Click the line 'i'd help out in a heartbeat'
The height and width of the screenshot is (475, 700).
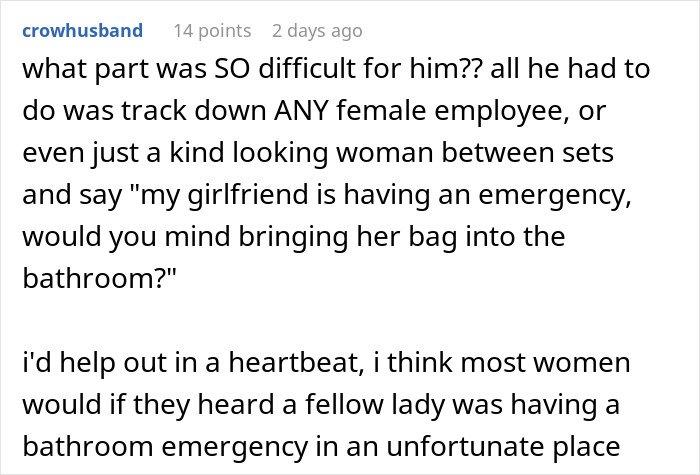tap(326, 362)
